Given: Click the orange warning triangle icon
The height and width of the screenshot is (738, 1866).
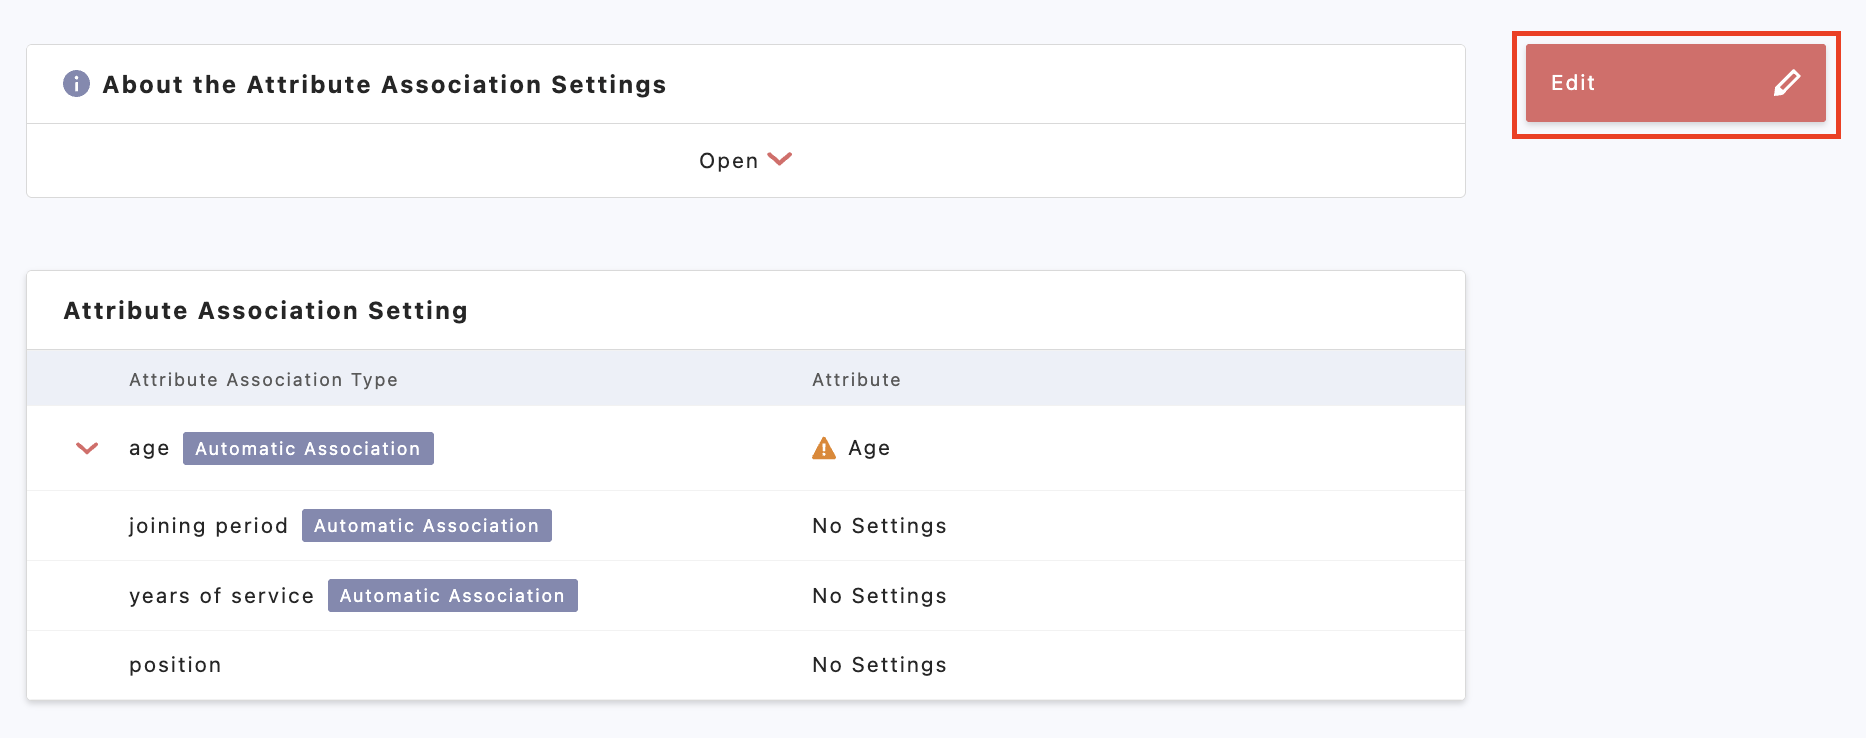Looking at the screenshot, I should coord(823,448).
